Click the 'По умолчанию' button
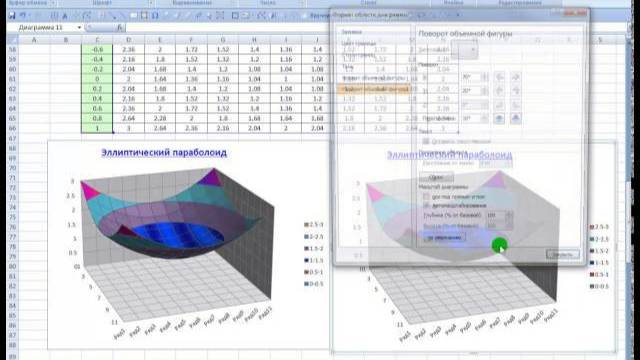Screen dimensions: 640x360 coord(444,237)
